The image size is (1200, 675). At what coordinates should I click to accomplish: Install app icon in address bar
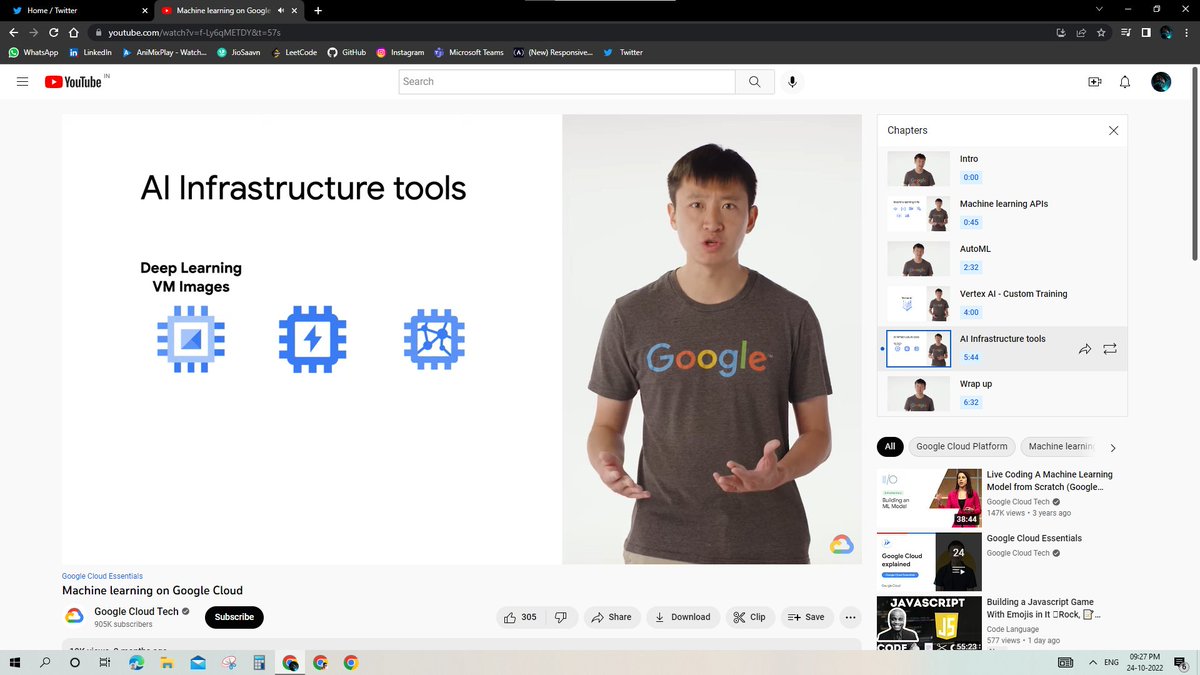(x=1061, y=32)
